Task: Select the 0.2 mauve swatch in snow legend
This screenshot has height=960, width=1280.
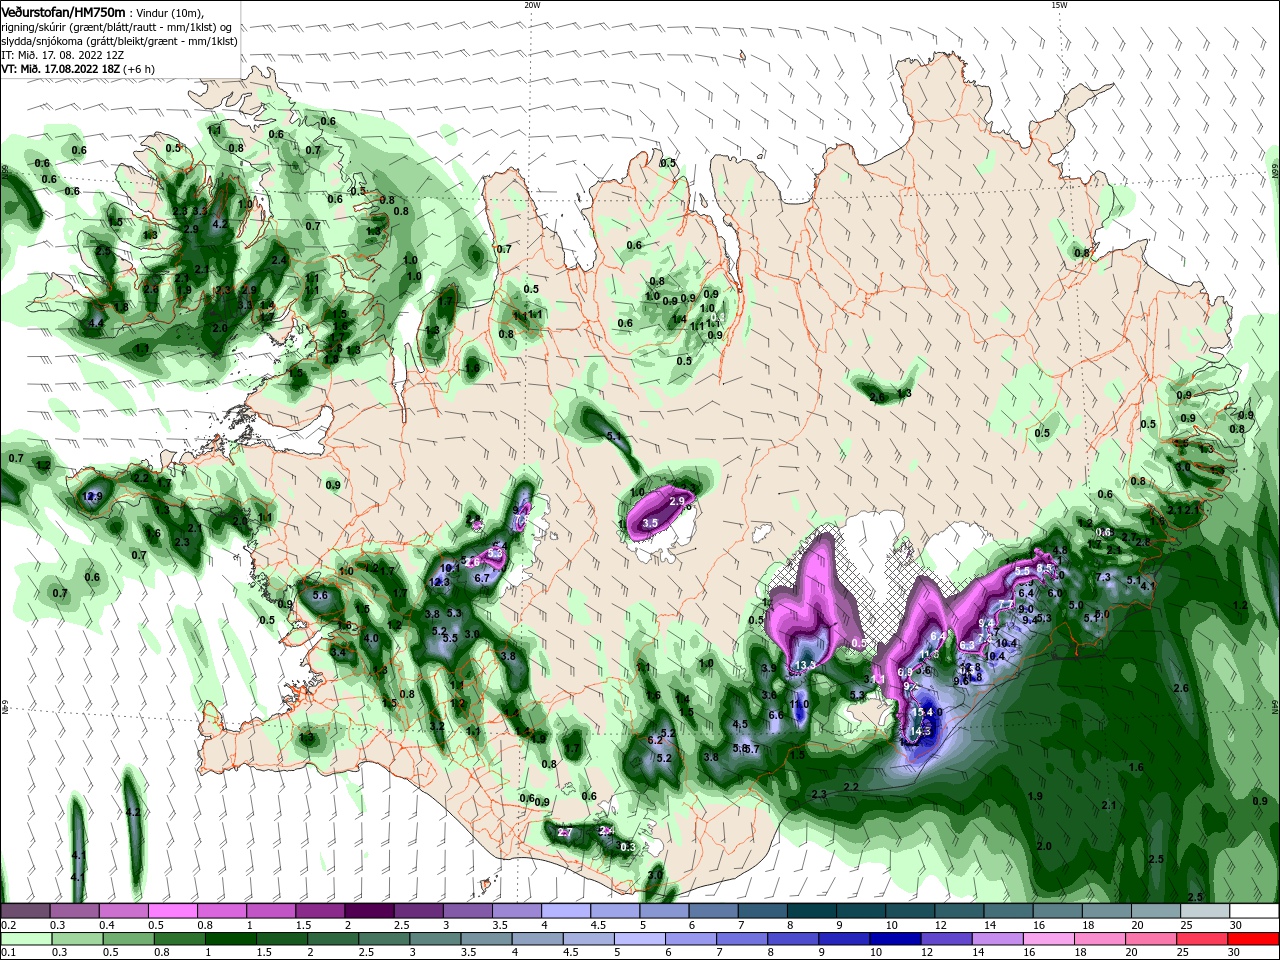Action: coord(25,911)
